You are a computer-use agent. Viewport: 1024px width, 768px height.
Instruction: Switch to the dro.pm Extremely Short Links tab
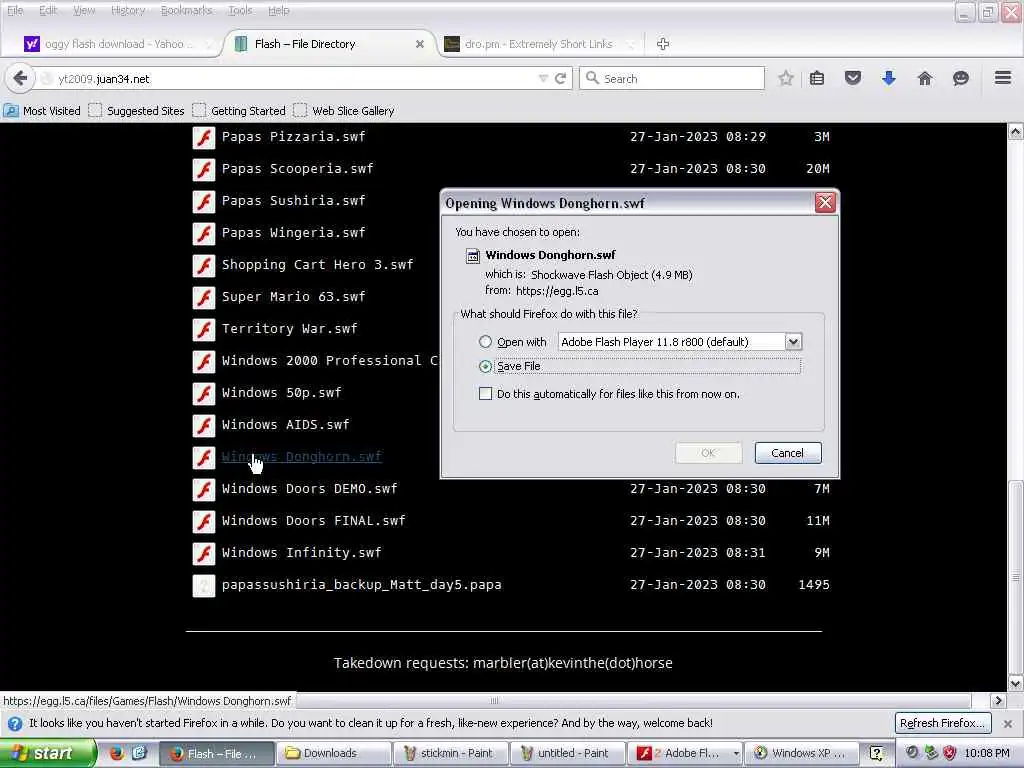(x=538, y=44)
